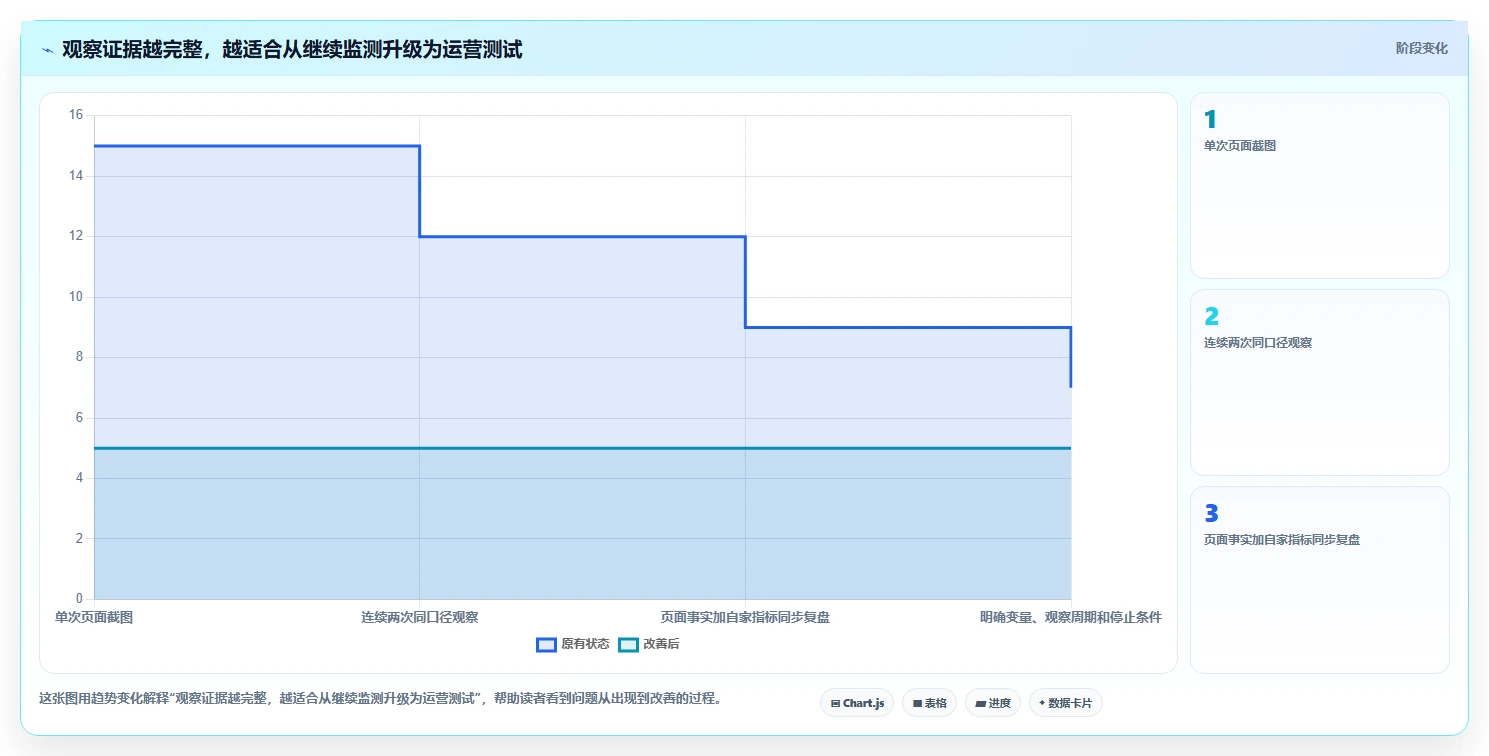Click the 表格 tag
The width and height of the screenshot is (1489, 756).
930,703
